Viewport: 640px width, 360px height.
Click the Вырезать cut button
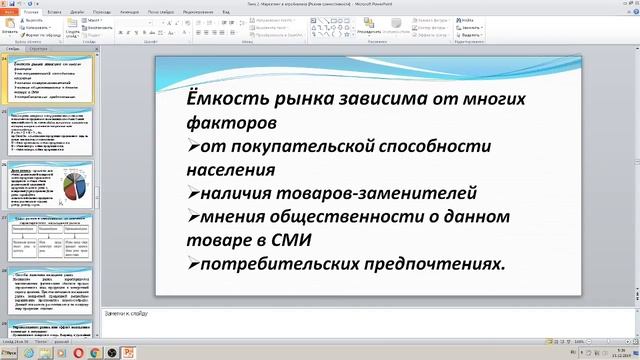32,20
